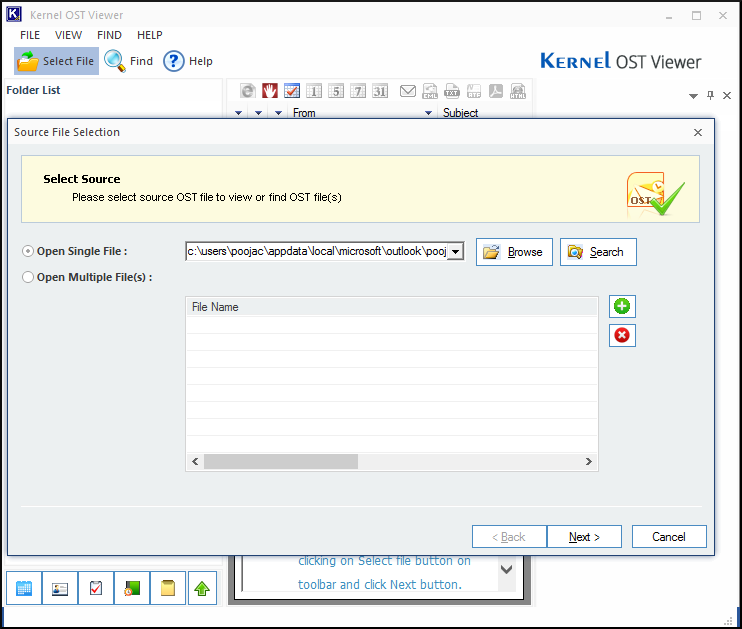Expand the third column filter arrow left of From
This screenshot has height=629, width=742.
click(x=278, y=113)
